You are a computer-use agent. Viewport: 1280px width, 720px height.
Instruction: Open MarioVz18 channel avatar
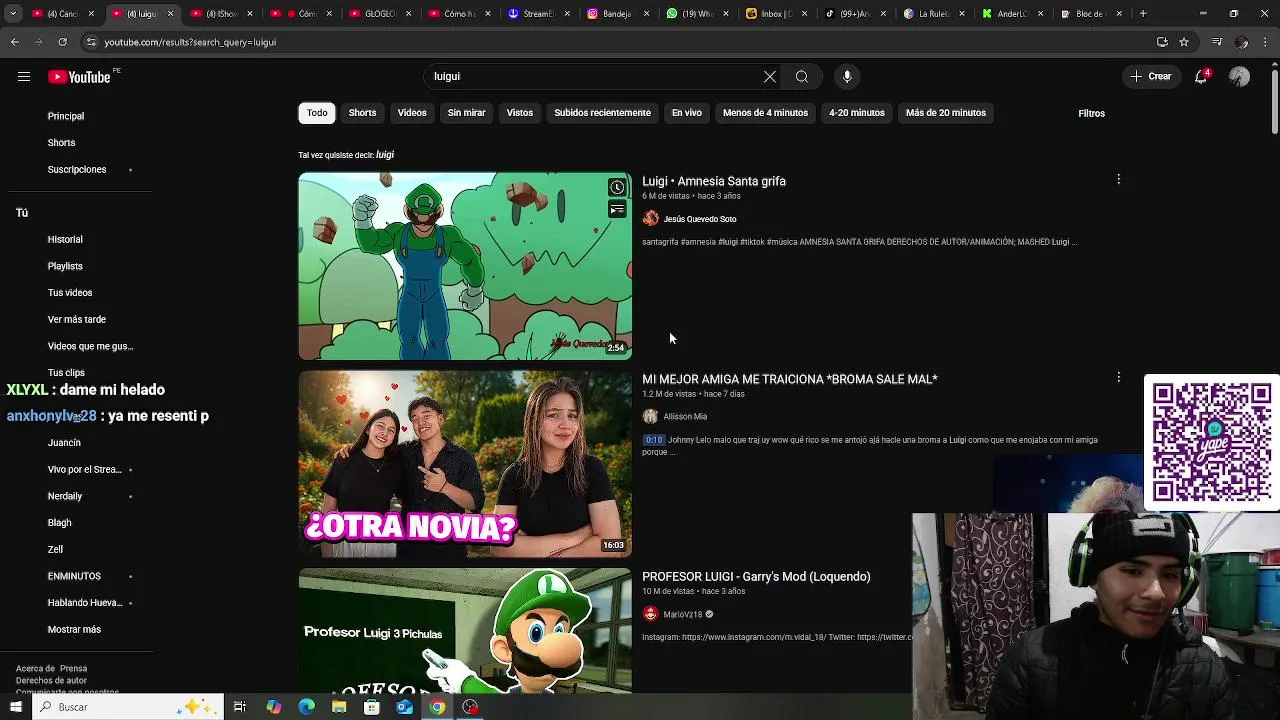(650, 614)
